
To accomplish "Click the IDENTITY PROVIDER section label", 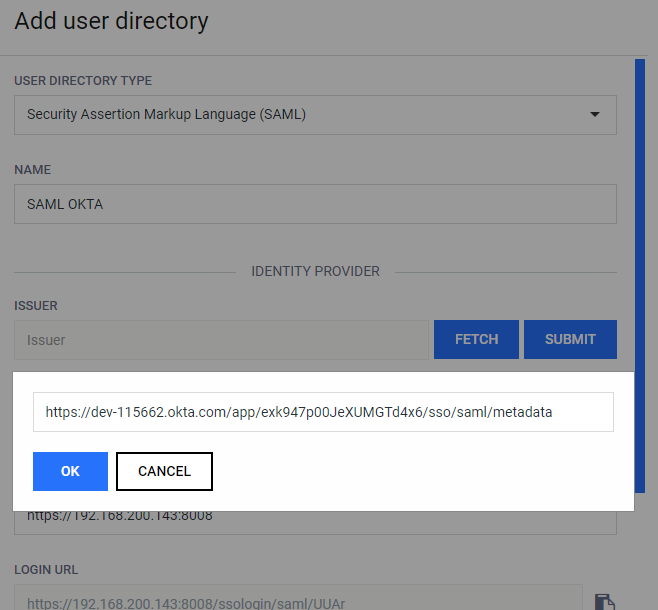I will coord(316,271).
